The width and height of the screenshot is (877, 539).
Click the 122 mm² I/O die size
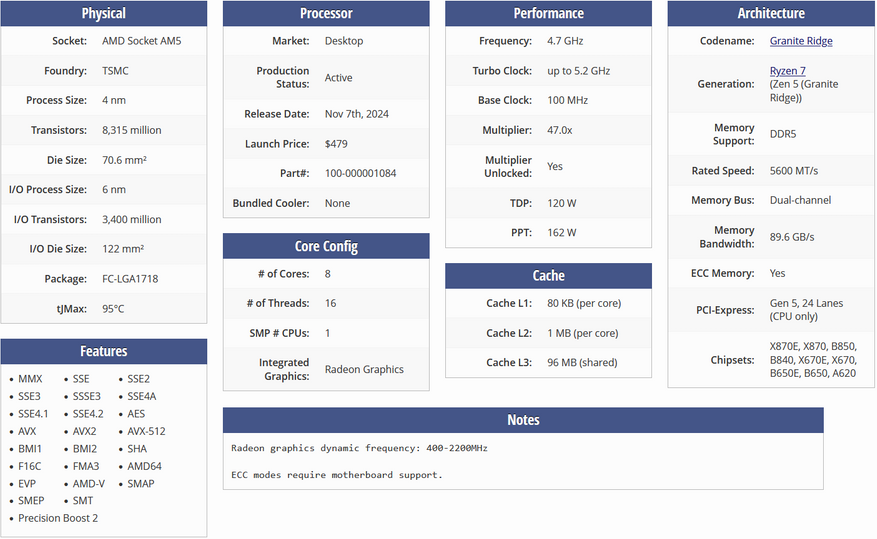coord(123,249)
